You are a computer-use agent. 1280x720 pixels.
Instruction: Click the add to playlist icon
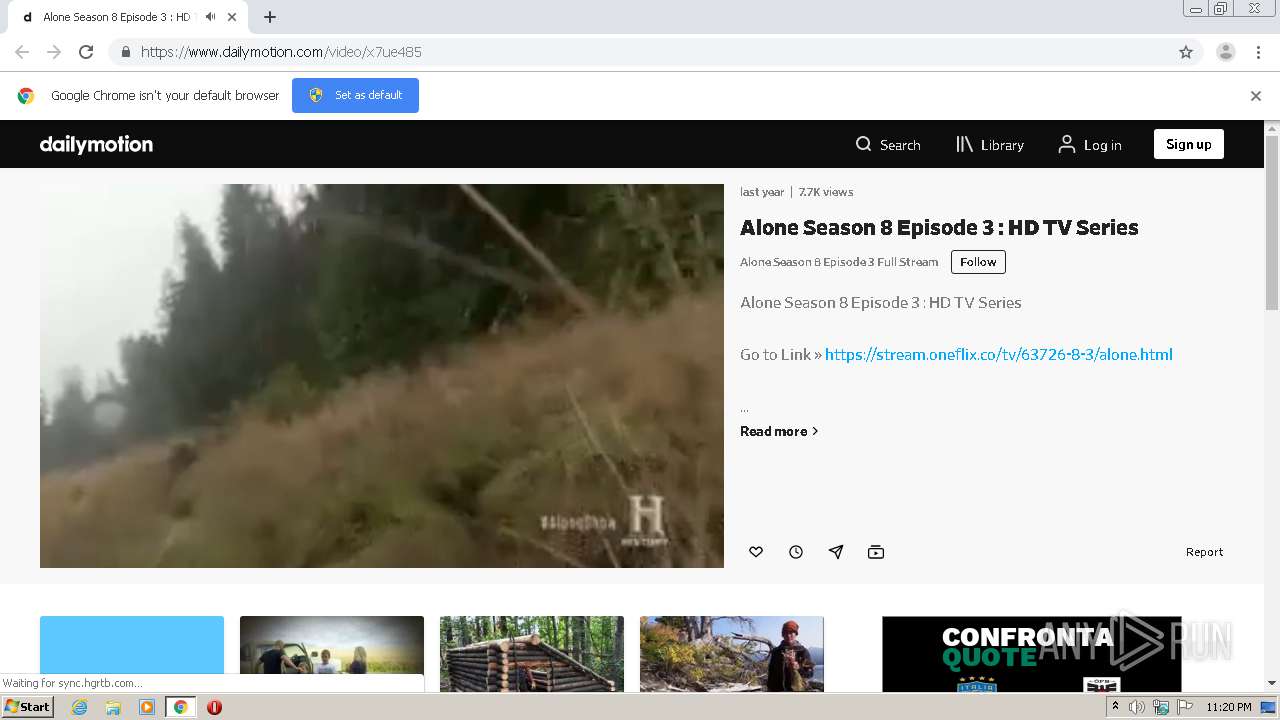pos(876,552)
